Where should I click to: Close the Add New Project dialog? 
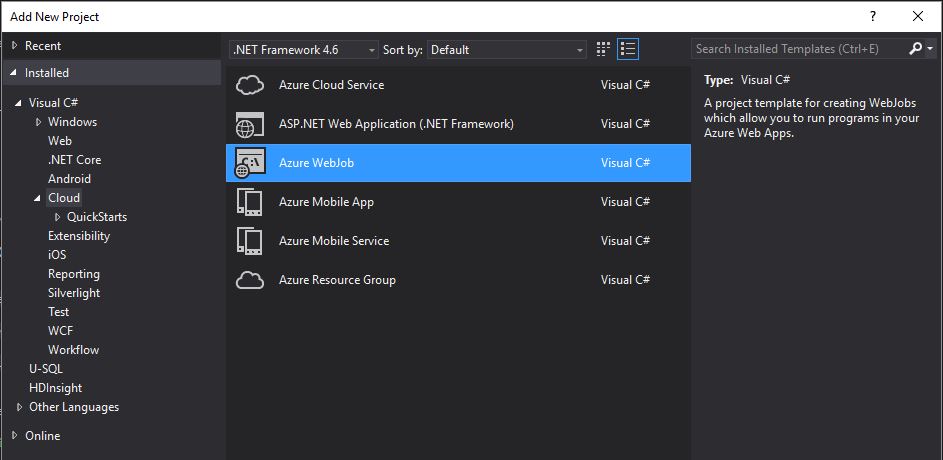tap(918, 17)
